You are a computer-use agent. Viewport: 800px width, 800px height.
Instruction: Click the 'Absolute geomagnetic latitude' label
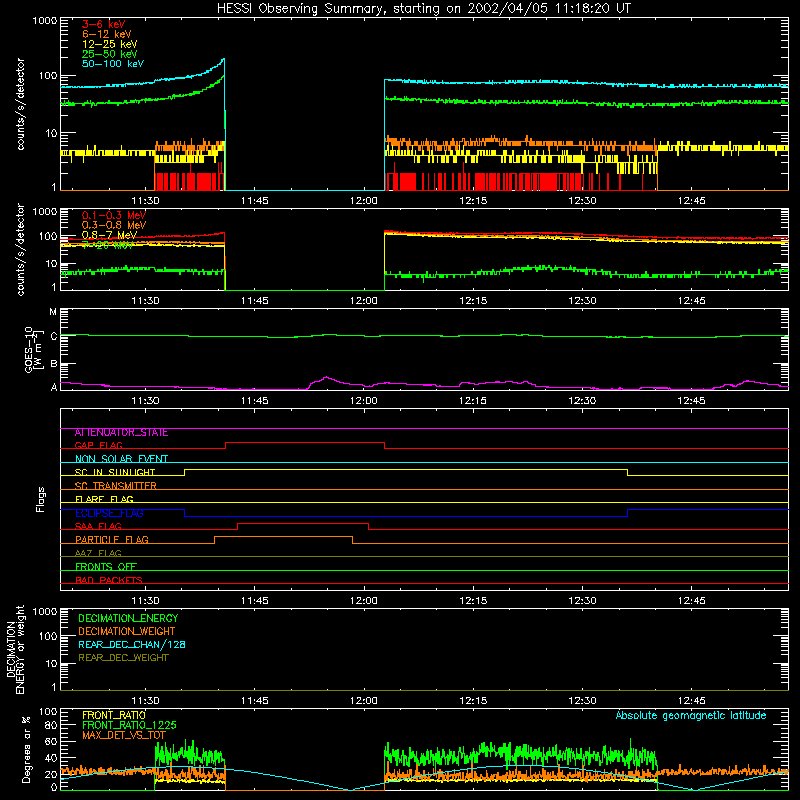pyautogui.click(x=691, y=715)
